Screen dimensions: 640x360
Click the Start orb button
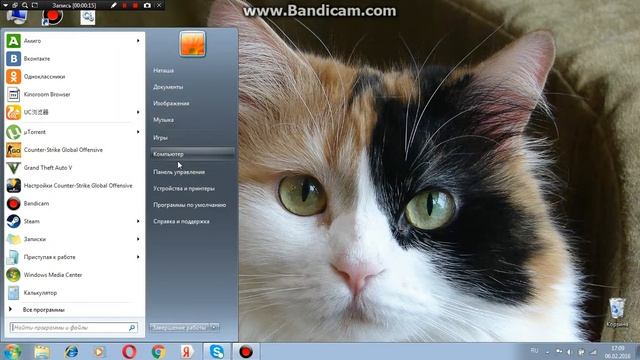coord(12,351)
